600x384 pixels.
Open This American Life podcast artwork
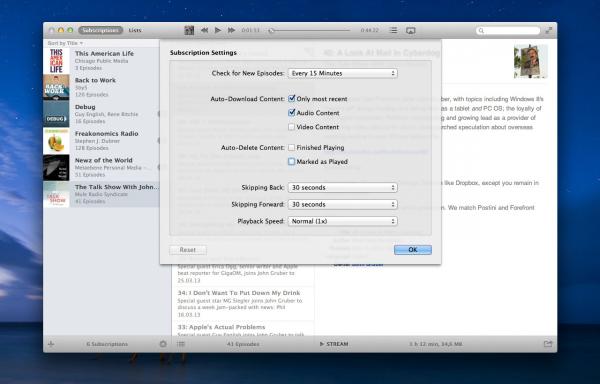click(x=56, y=61)
